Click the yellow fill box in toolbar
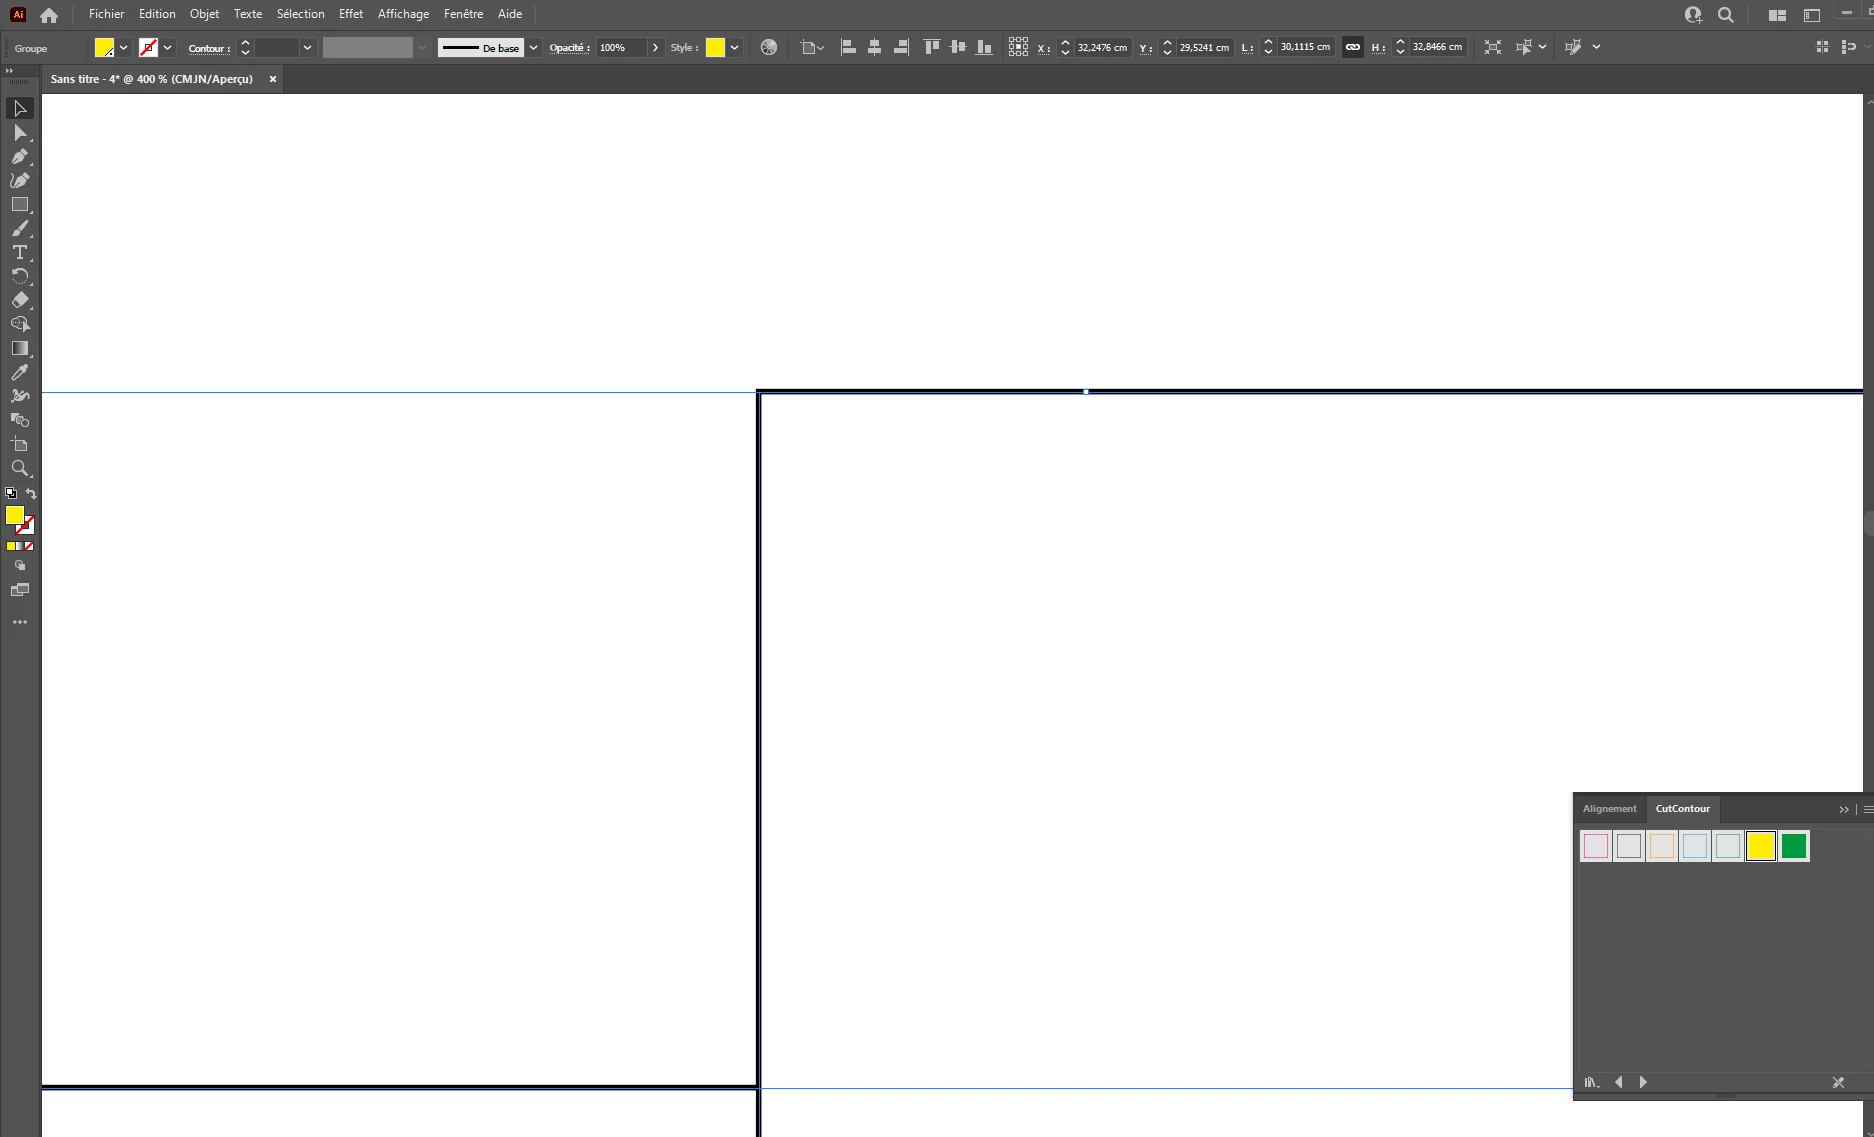Viewport: 1874px width, 1137px height. pos(15,515)
